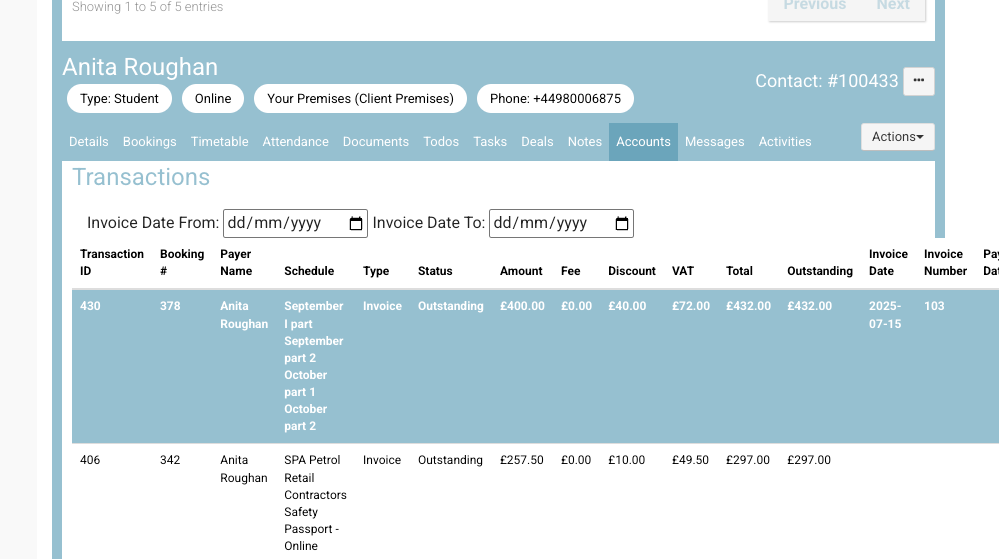
Task: Click the Phone: +44980006875 badge
Action: click(555, 99)
